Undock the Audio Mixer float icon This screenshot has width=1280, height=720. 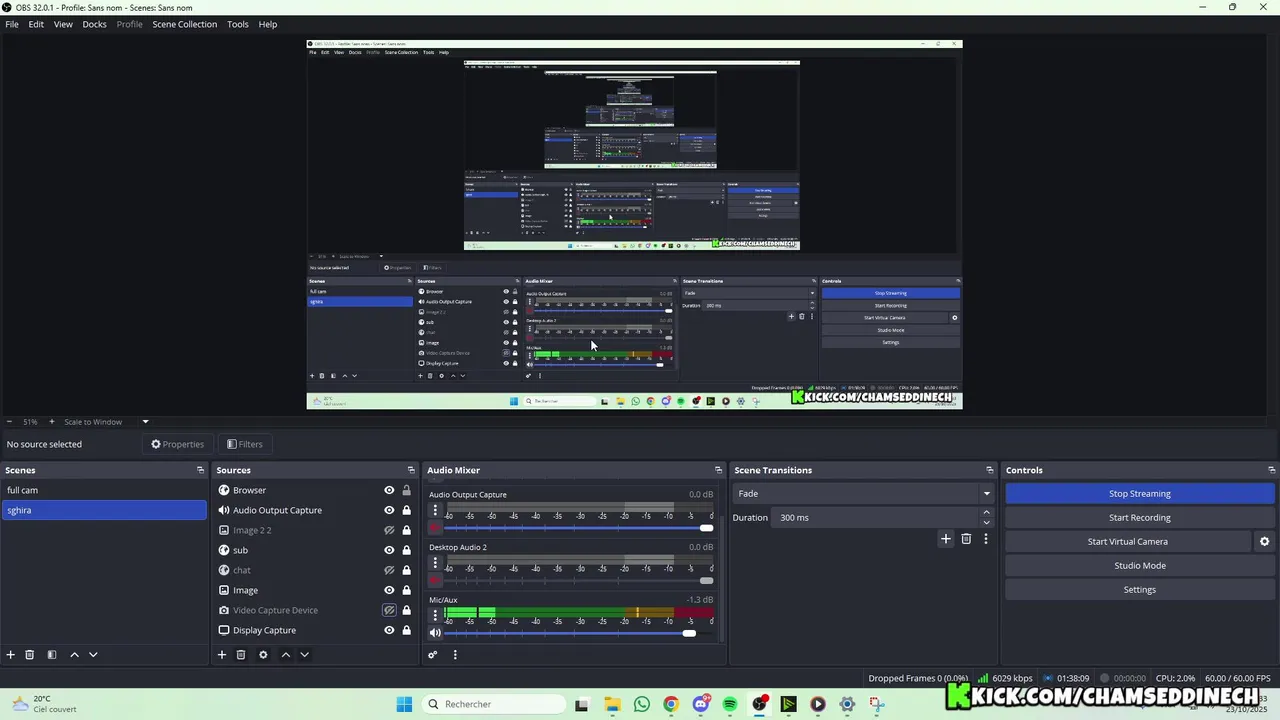[717, 470]
